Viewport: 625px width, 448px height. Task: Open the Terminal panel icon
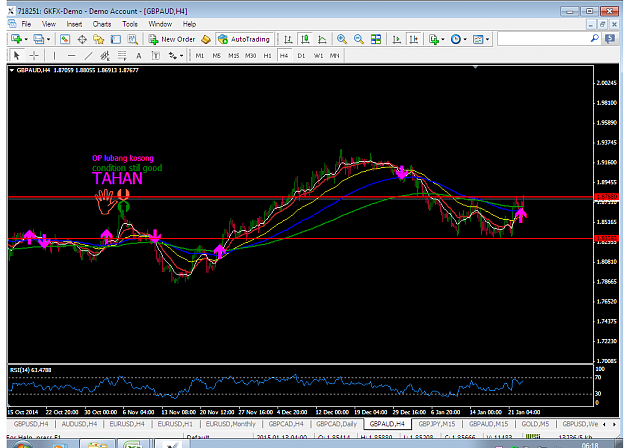point(116,39)
